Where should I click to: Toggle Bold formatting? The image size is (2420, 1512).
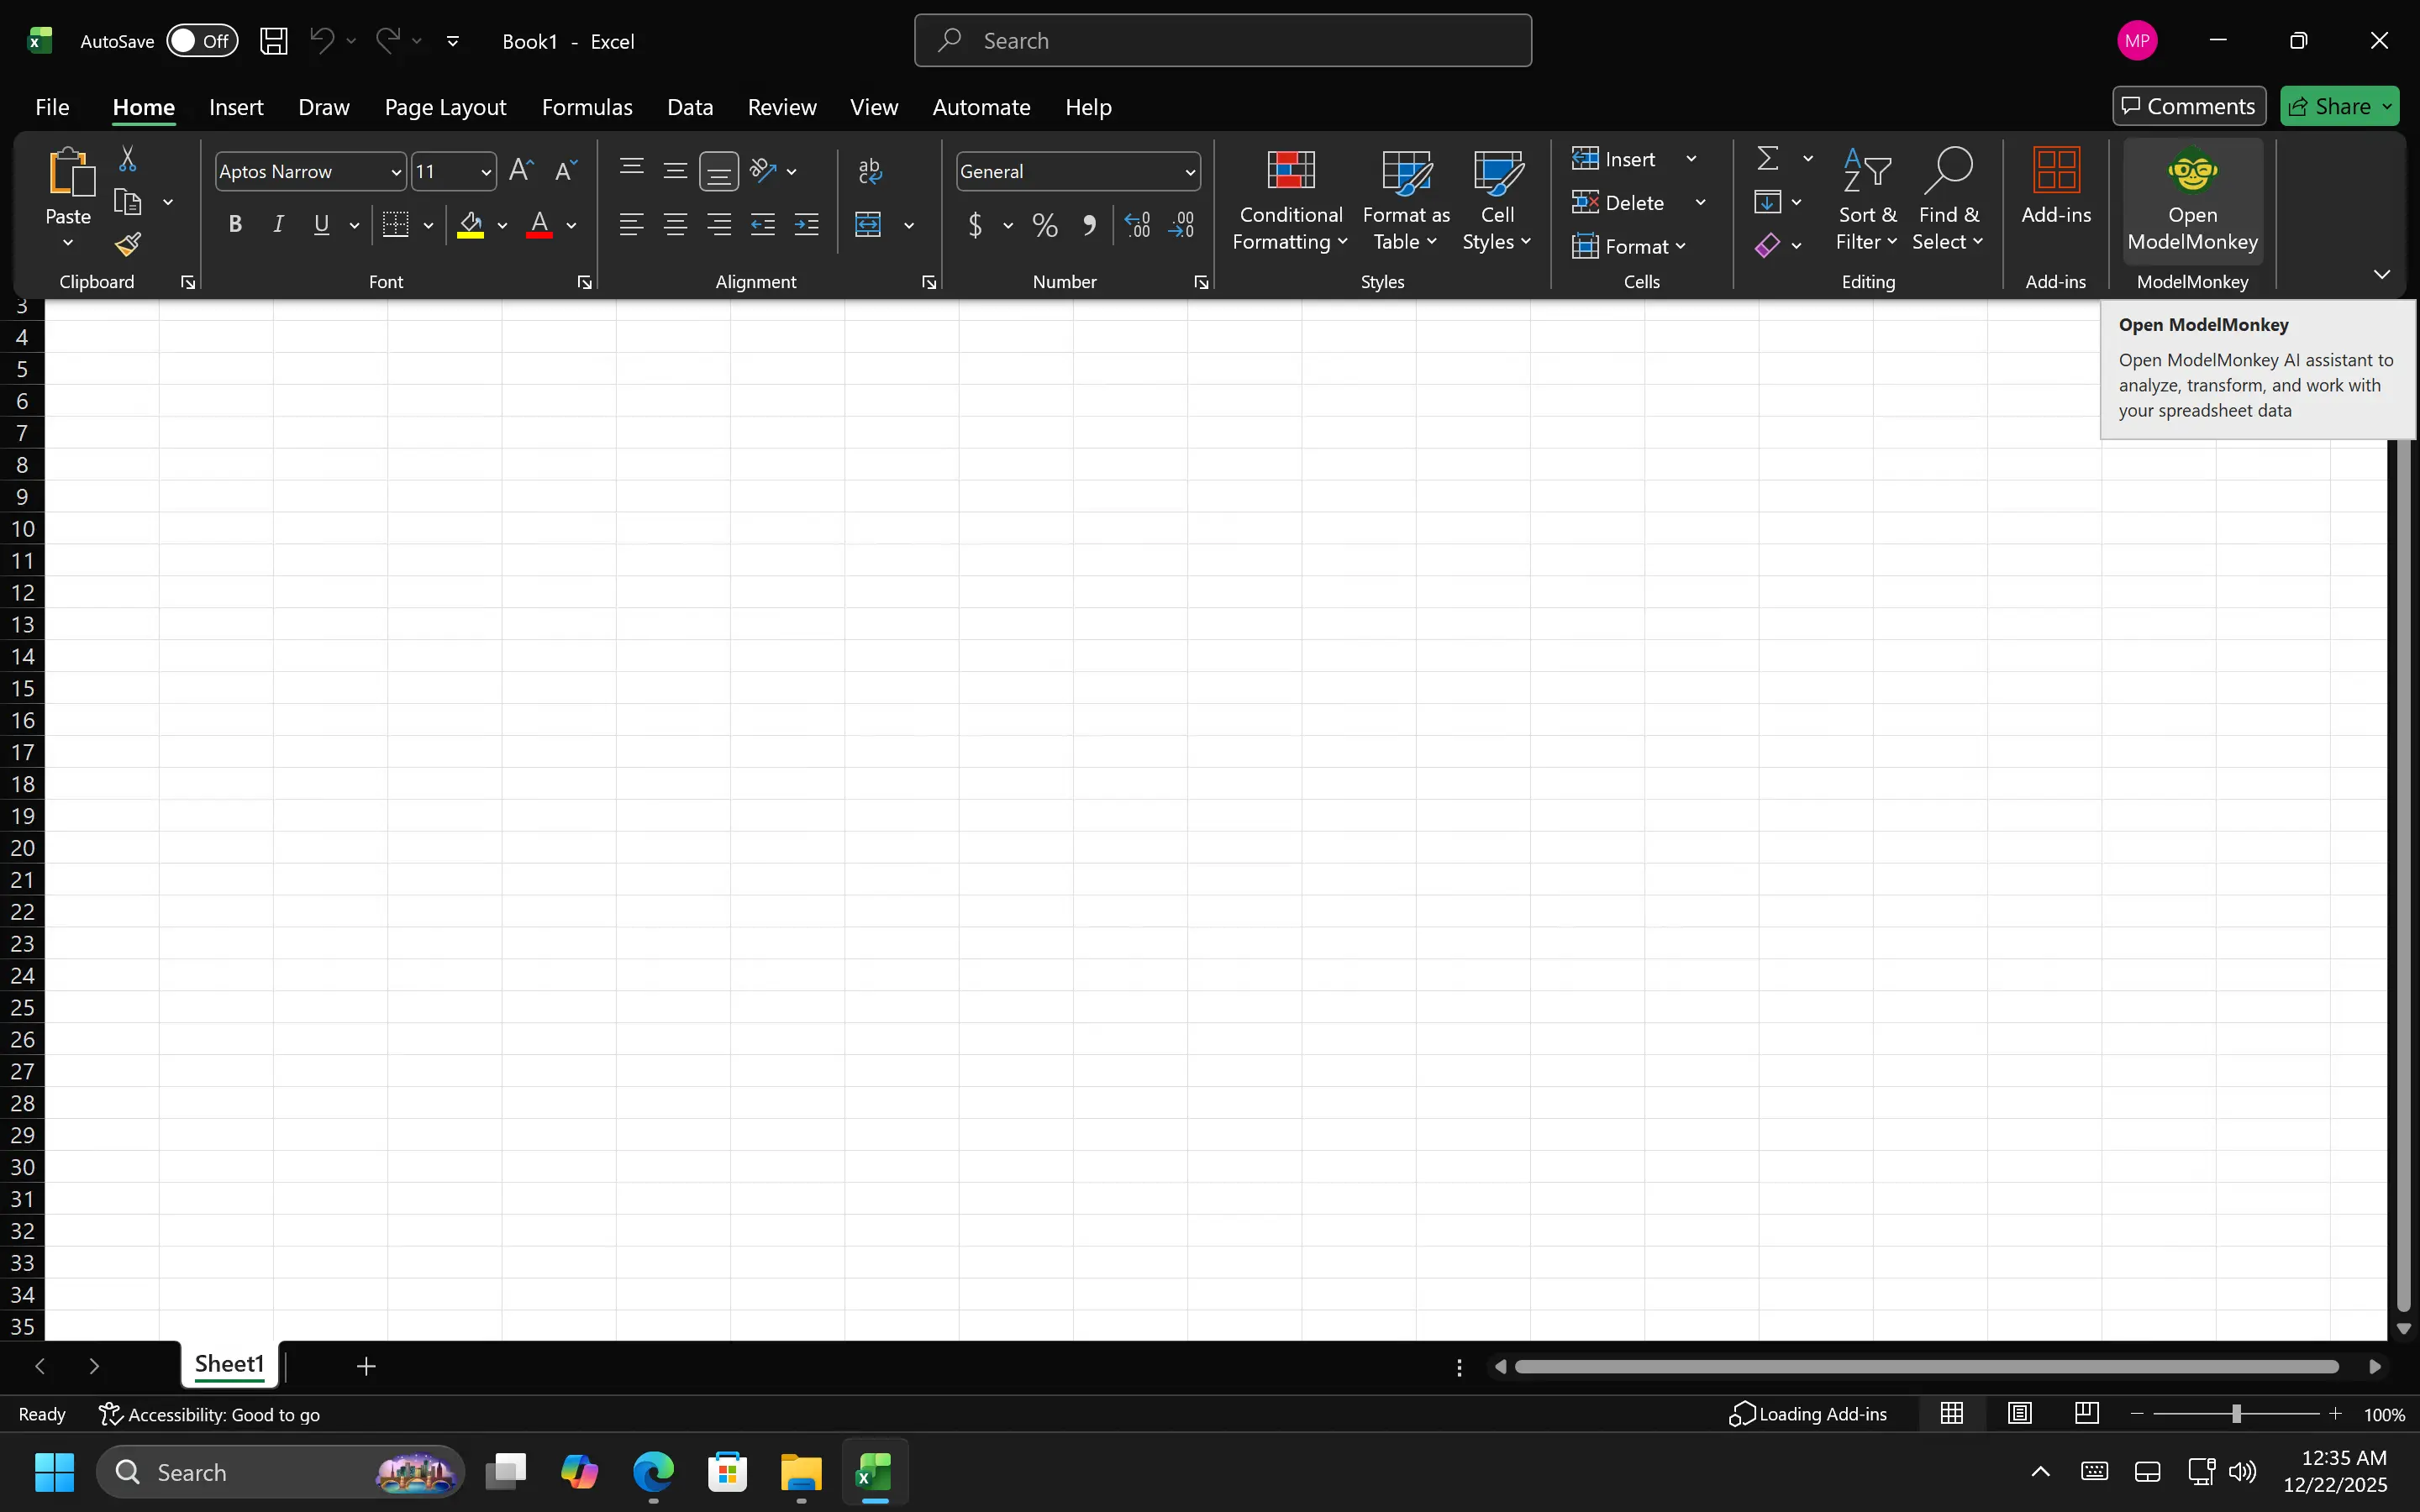(235, 225)
